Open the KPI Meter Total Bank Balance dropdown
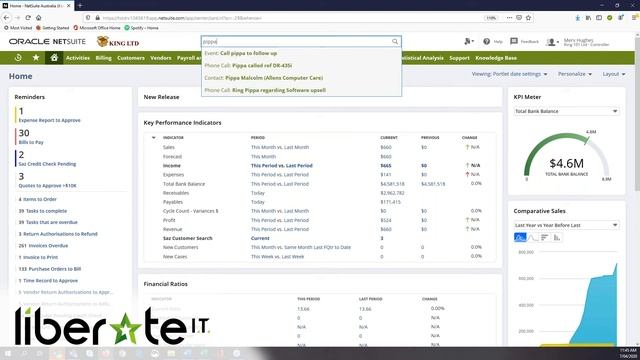 566,111
